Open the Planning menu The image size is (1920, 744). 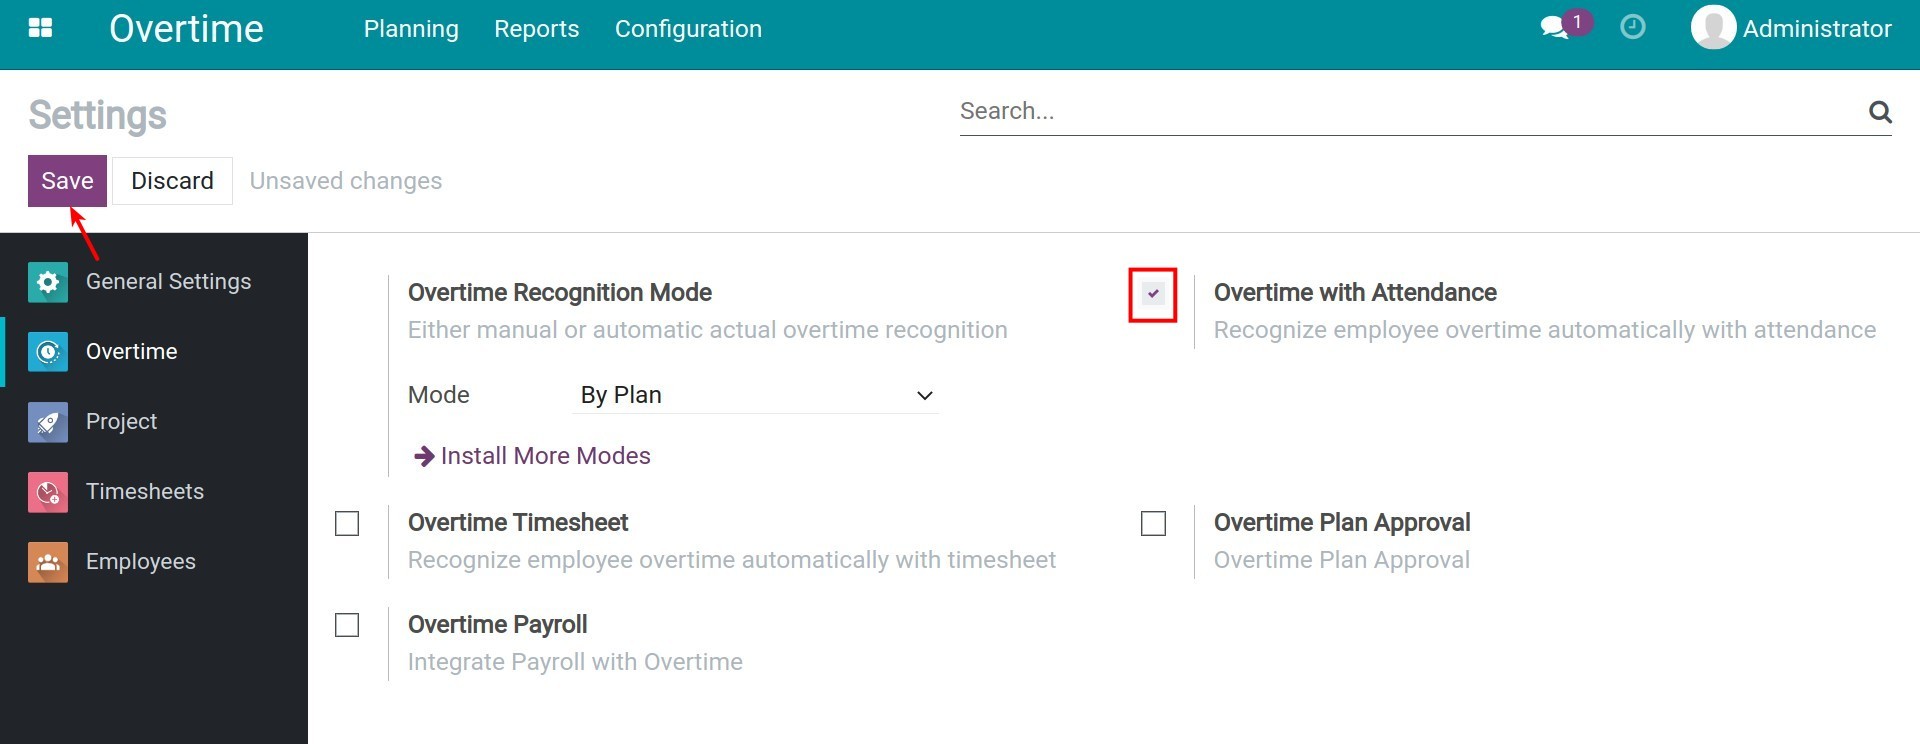(411, 29)
